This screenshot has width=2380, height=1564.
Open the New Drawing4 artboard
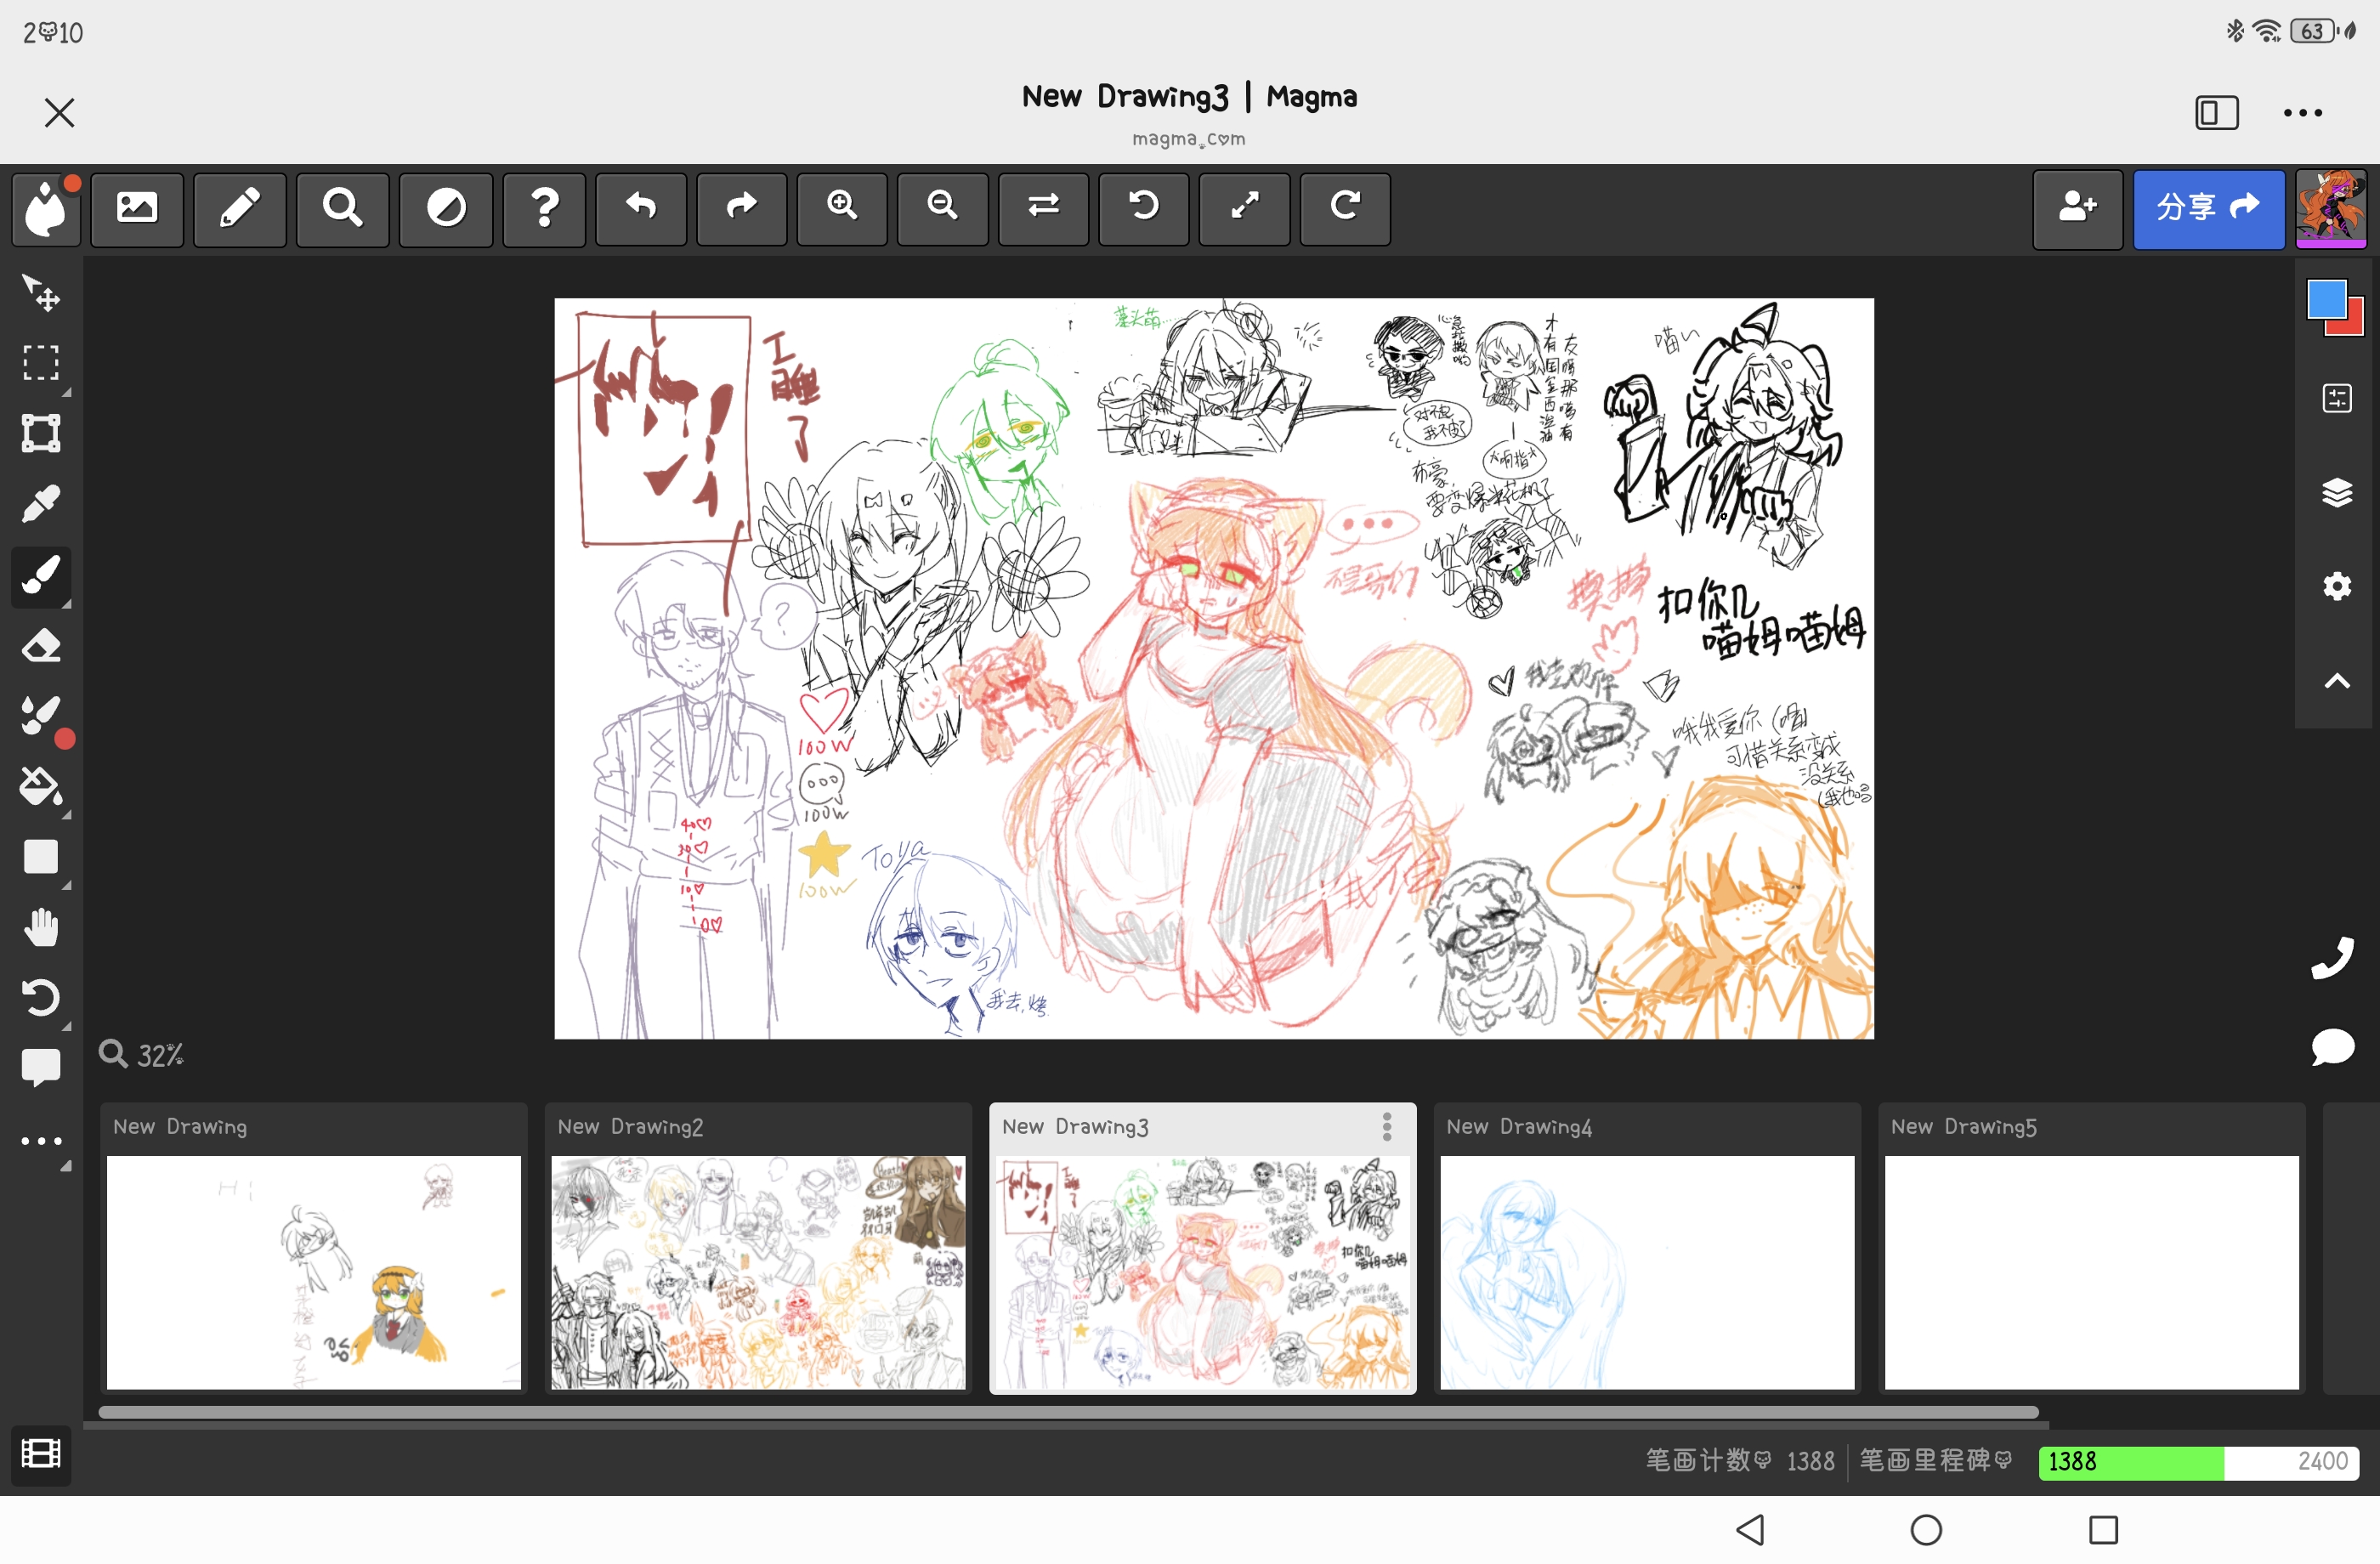coord(1646,1270)
